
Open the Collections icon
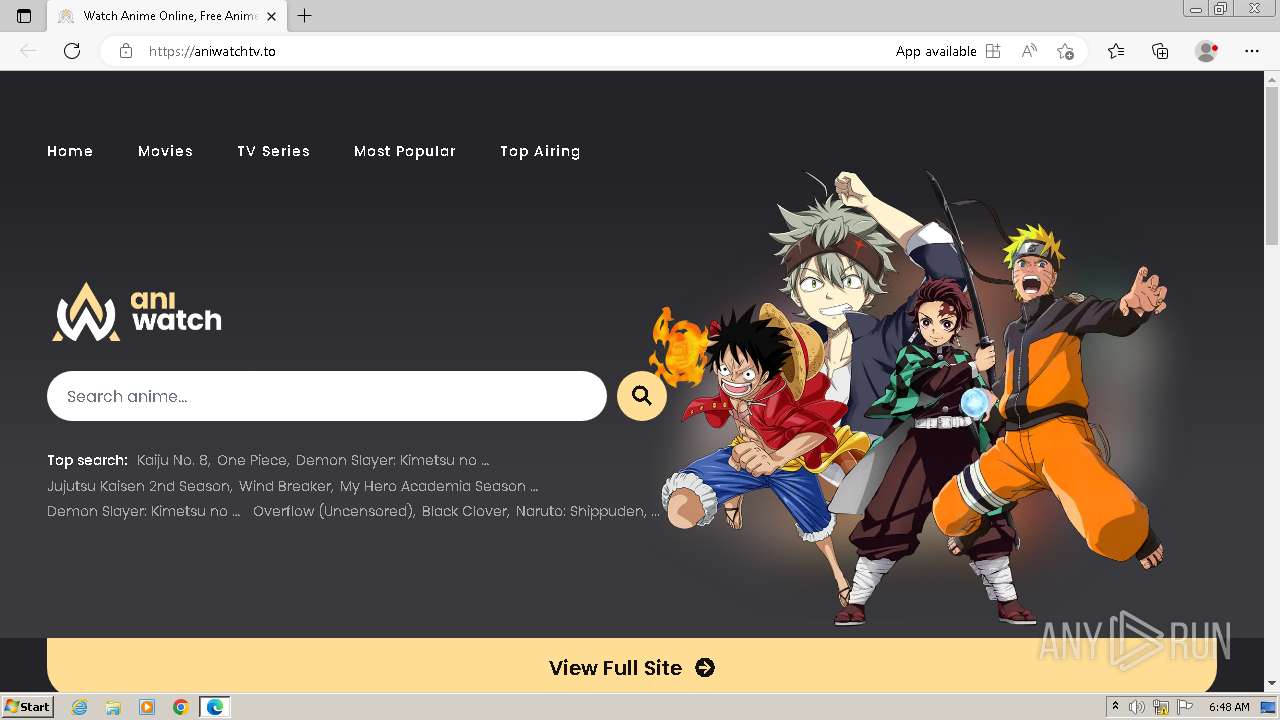click(x=1160, y=51)
